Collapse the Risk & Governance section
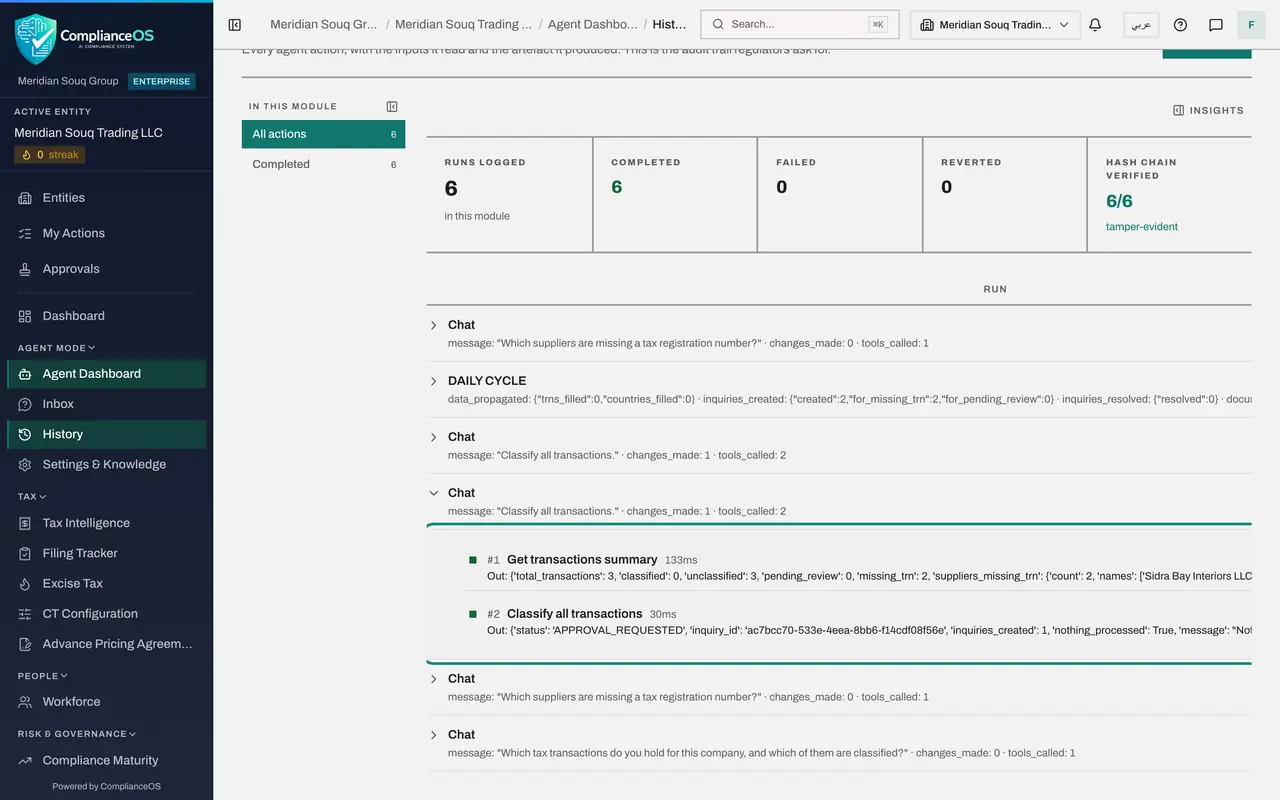1280x800 pixels. click(76, 734)
